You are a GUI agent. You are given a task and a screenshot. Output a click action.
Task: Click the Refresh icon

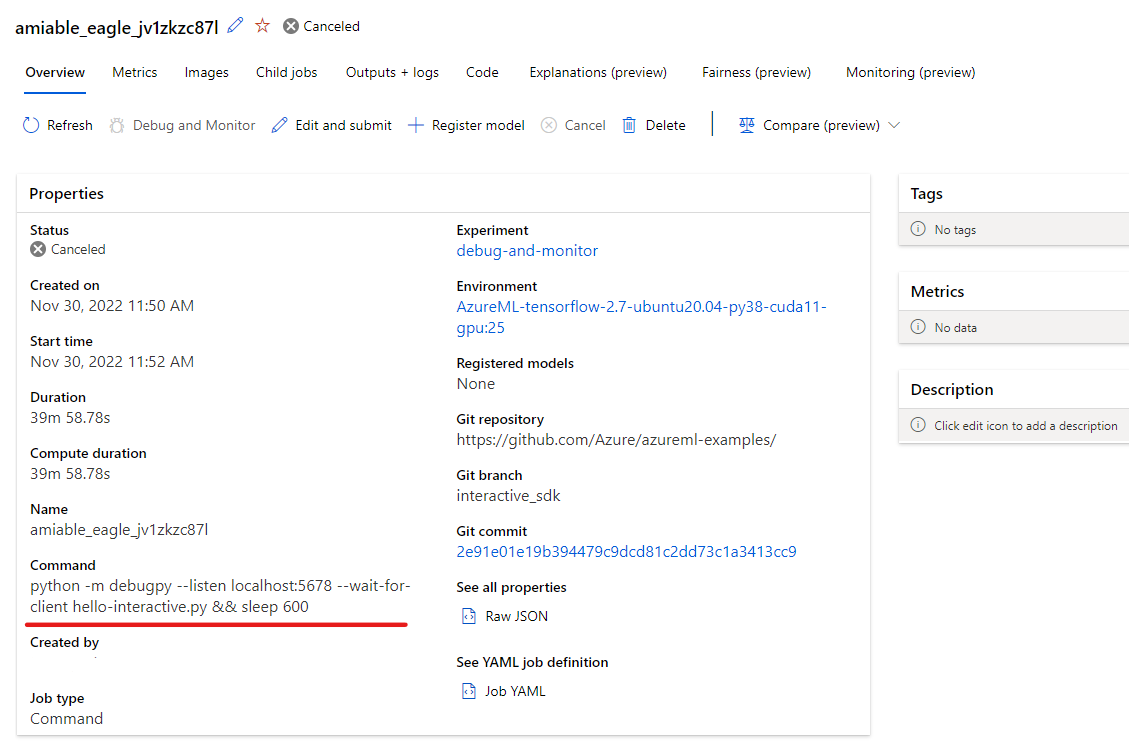(x=31, y=125)
